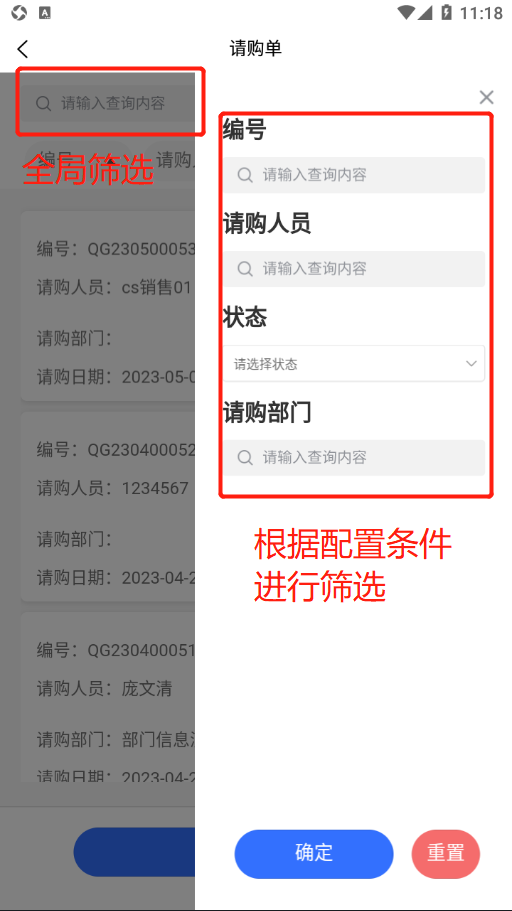Click the magnifier icon in 请购部门 field

pyautogui.click(x=245, y=458)
